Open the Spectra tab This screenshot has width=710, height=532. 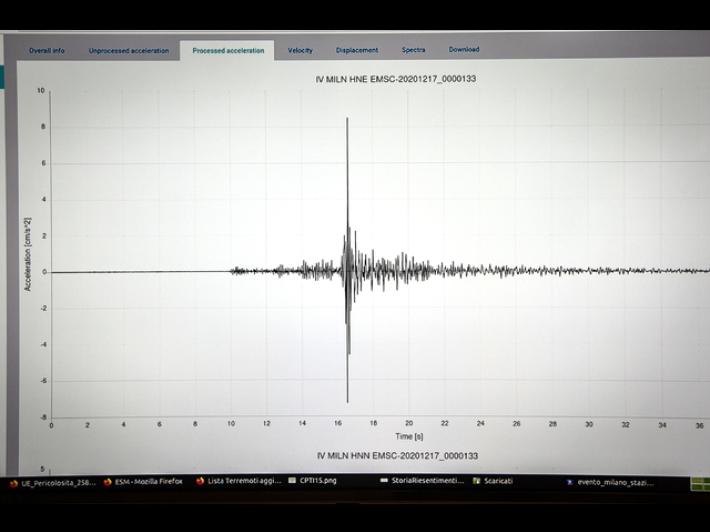(413, 50)
